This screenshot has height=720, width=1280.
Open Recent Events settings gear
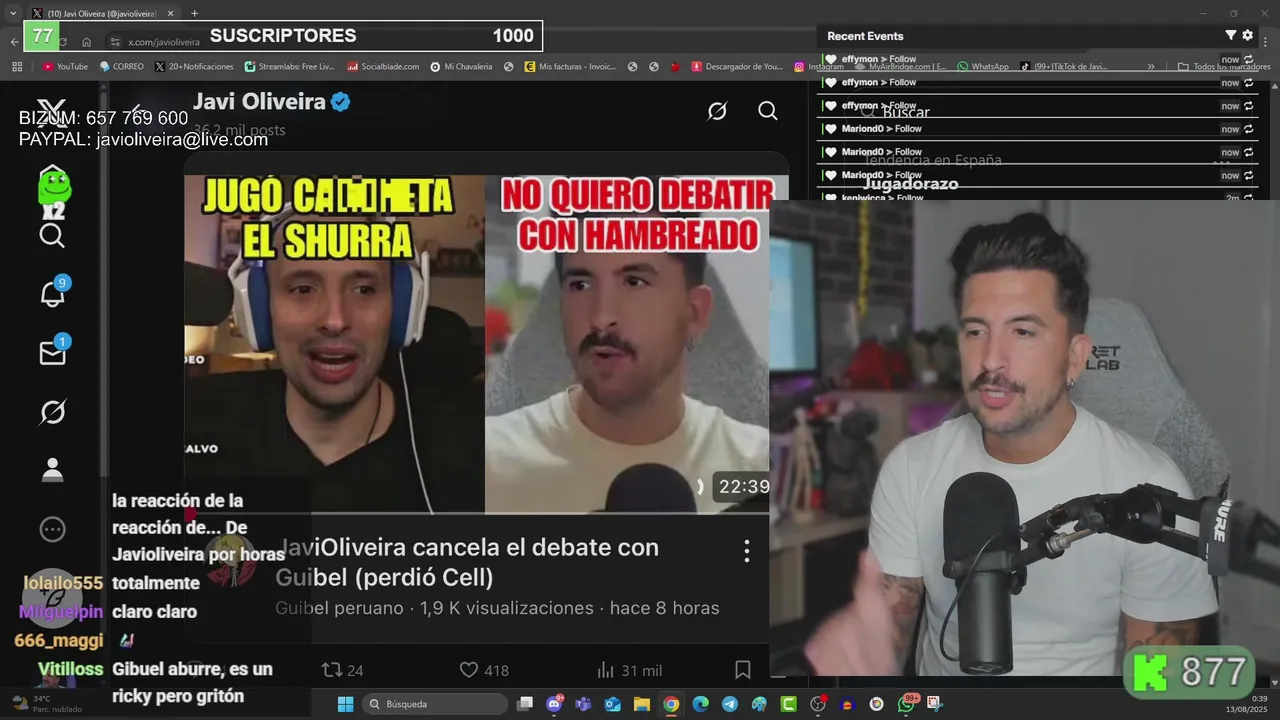point(1247,35)
